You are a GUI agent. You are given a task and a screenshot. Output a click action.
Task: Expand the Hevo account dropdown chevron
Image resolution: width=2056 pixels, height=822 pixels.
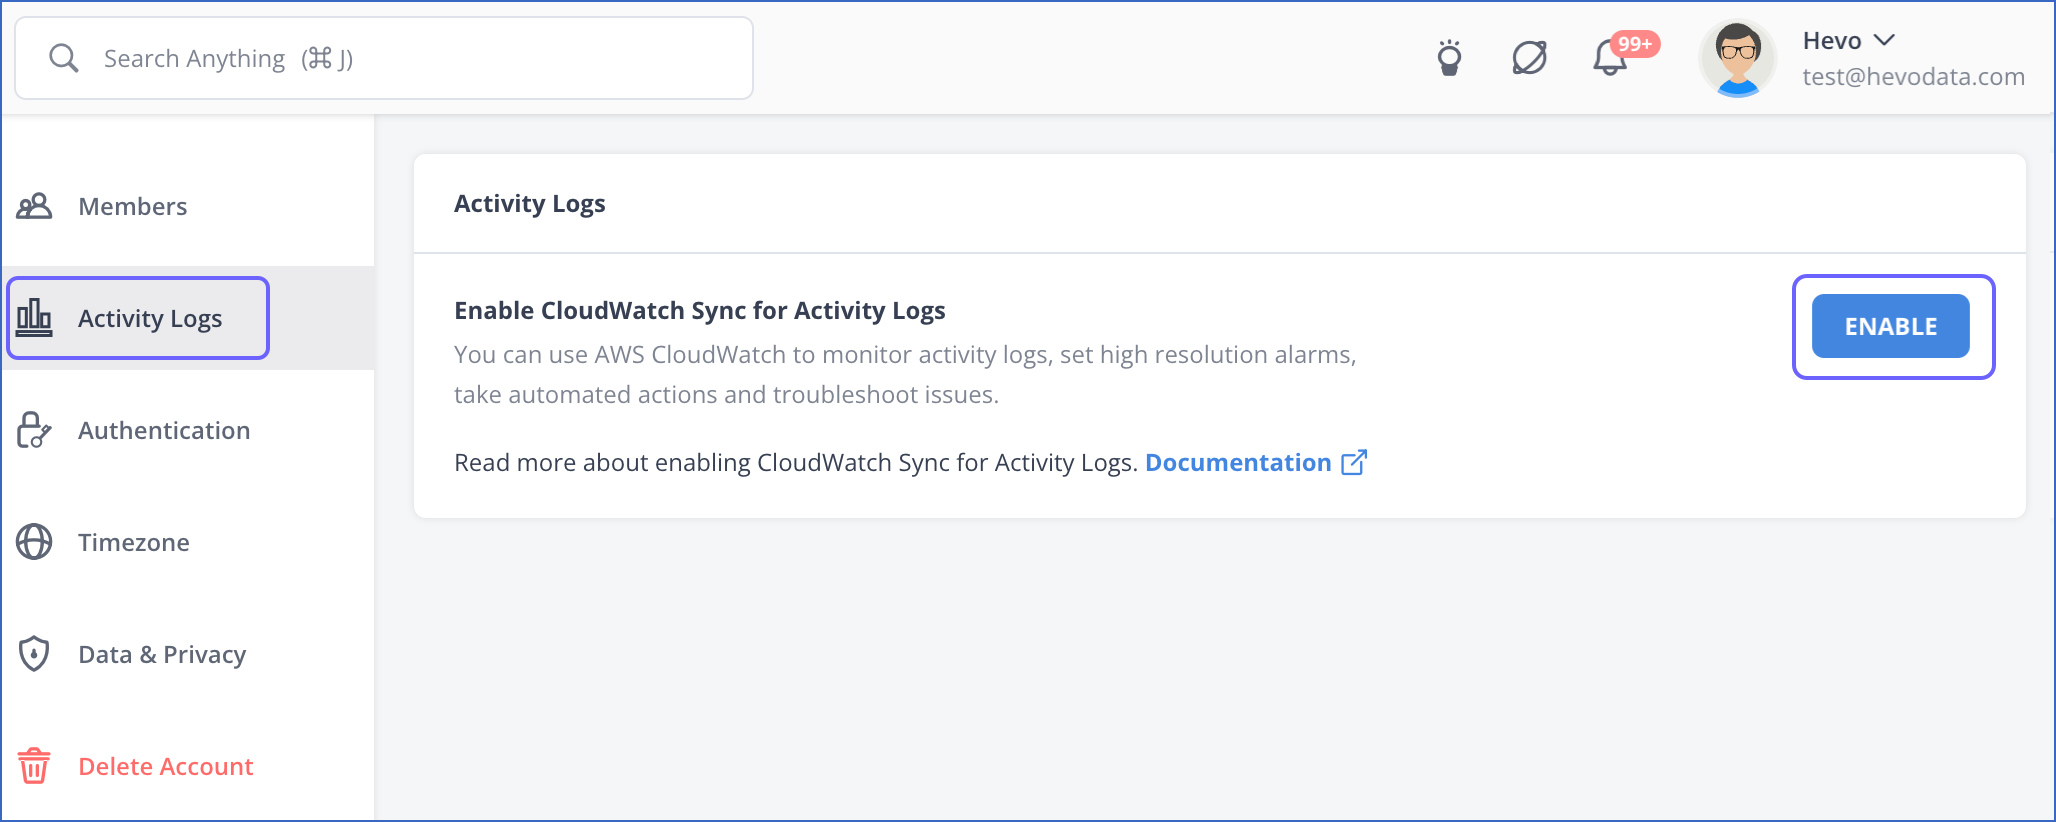pos(1884,40)
